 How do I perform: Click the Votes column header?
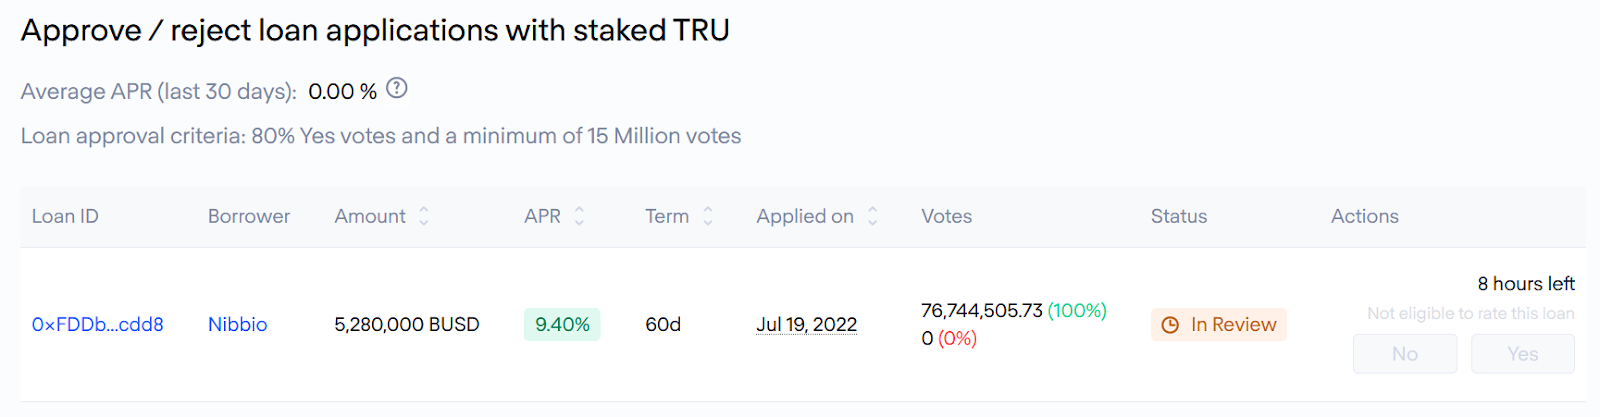(x=947, y=216)
